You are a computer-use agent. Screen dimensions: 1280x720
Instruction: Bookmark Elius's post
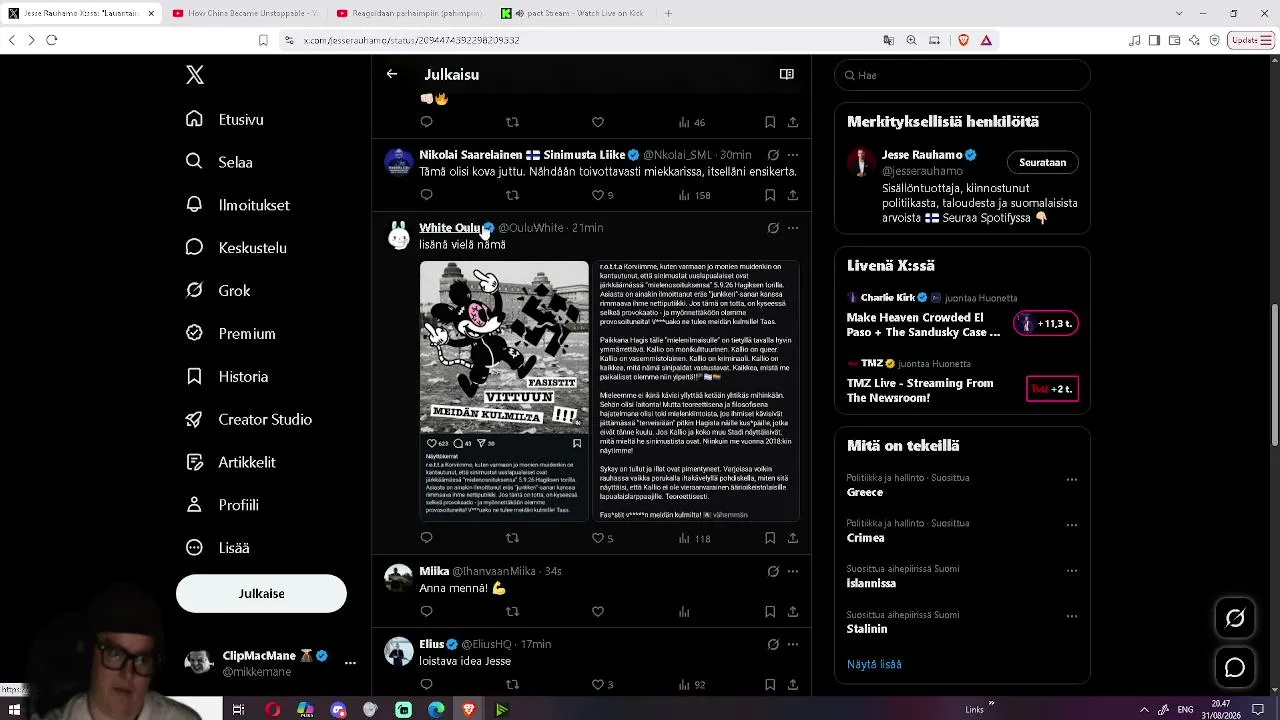tap(770, 685)
